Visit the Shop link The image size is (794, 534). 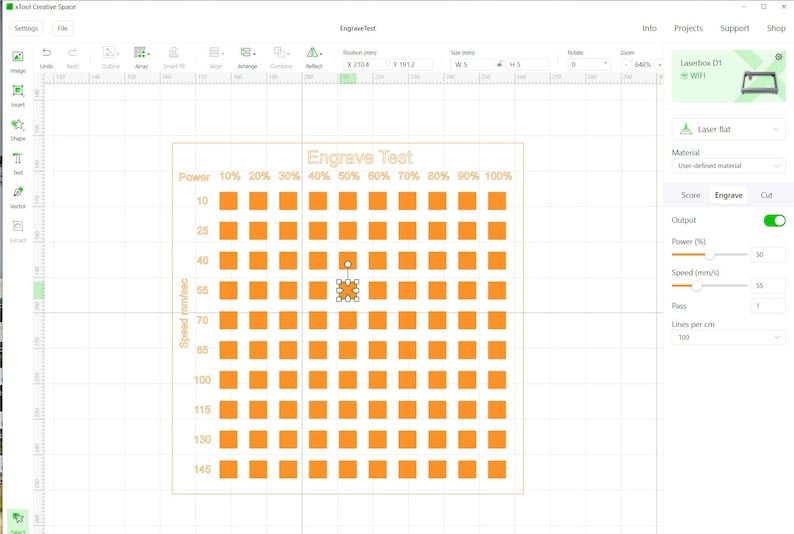pyautogui.click(x=776, y=28)
